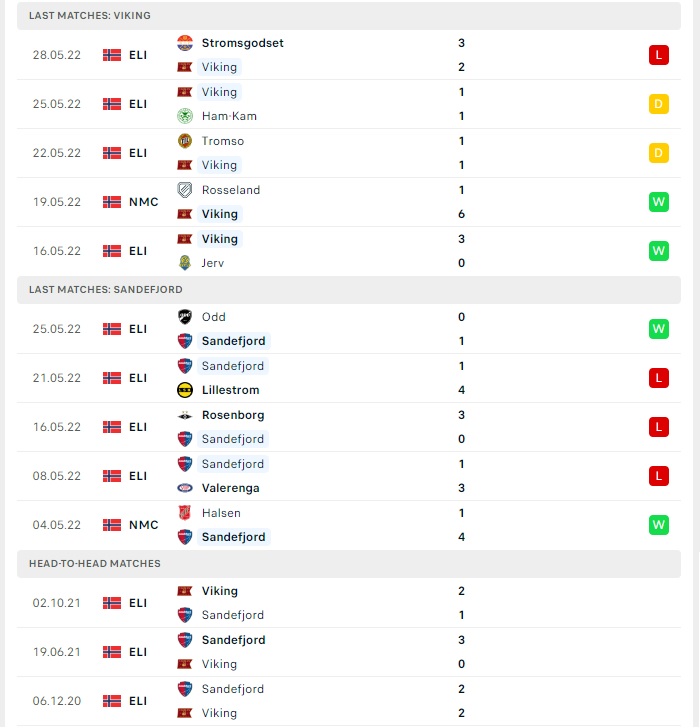Click the Ham-Kam club logo
Image resolution: width=700 pixels, height=728 pixels.
coord(185,116)
